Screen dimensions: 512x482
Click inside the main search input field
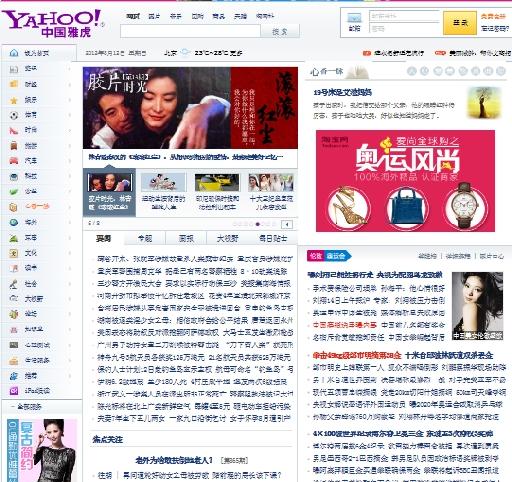(190, 31)
